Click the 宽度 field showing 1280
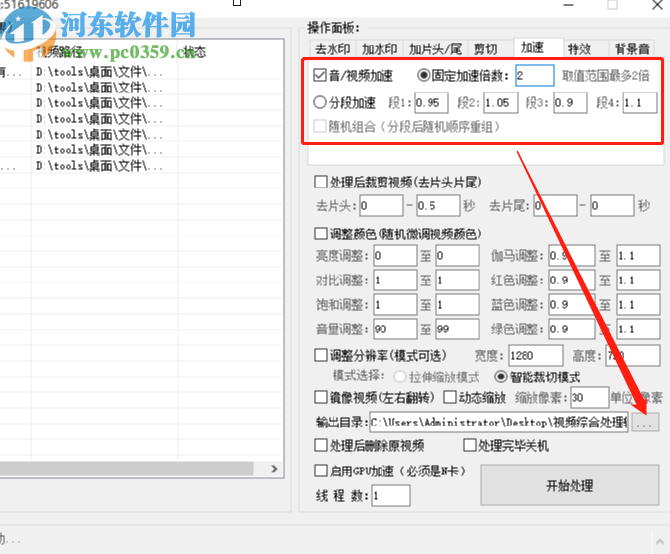The height and width of the screenshot is (554, 670). pos(536,355)
